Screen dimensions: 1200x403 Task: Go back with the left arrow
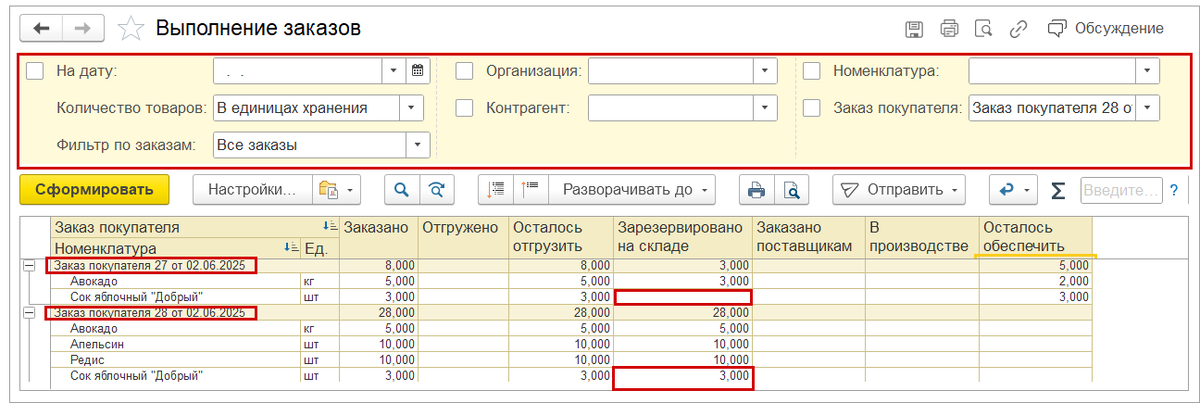[x=41, y=28]
